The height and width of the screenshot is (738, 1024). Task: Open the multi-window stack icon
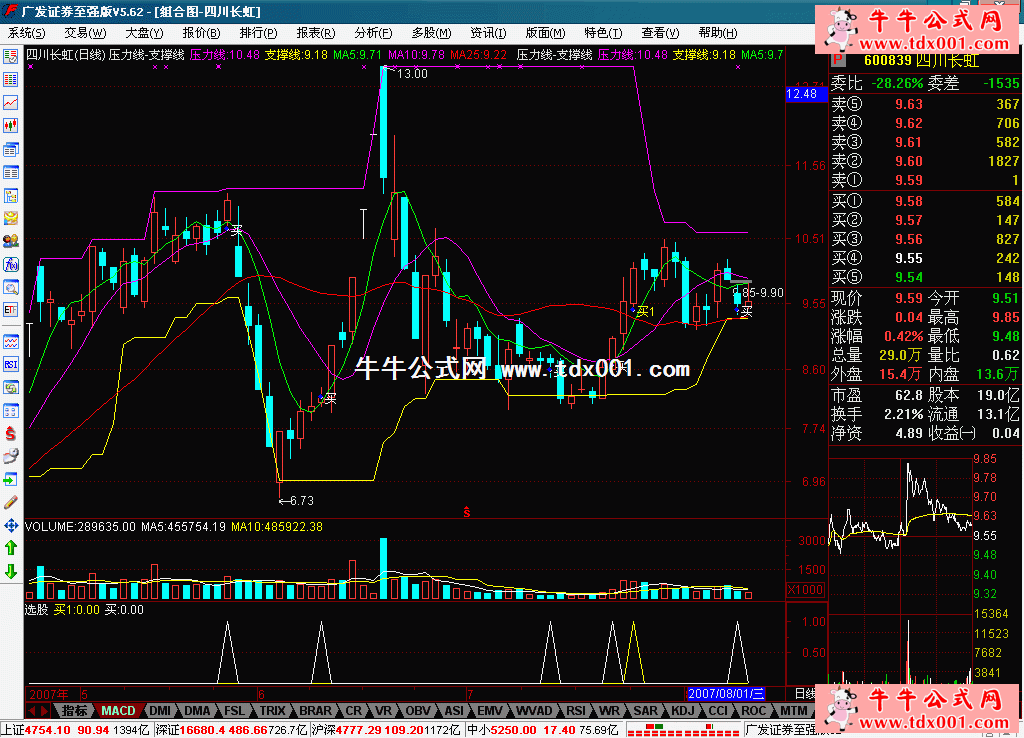pos(10,150)
